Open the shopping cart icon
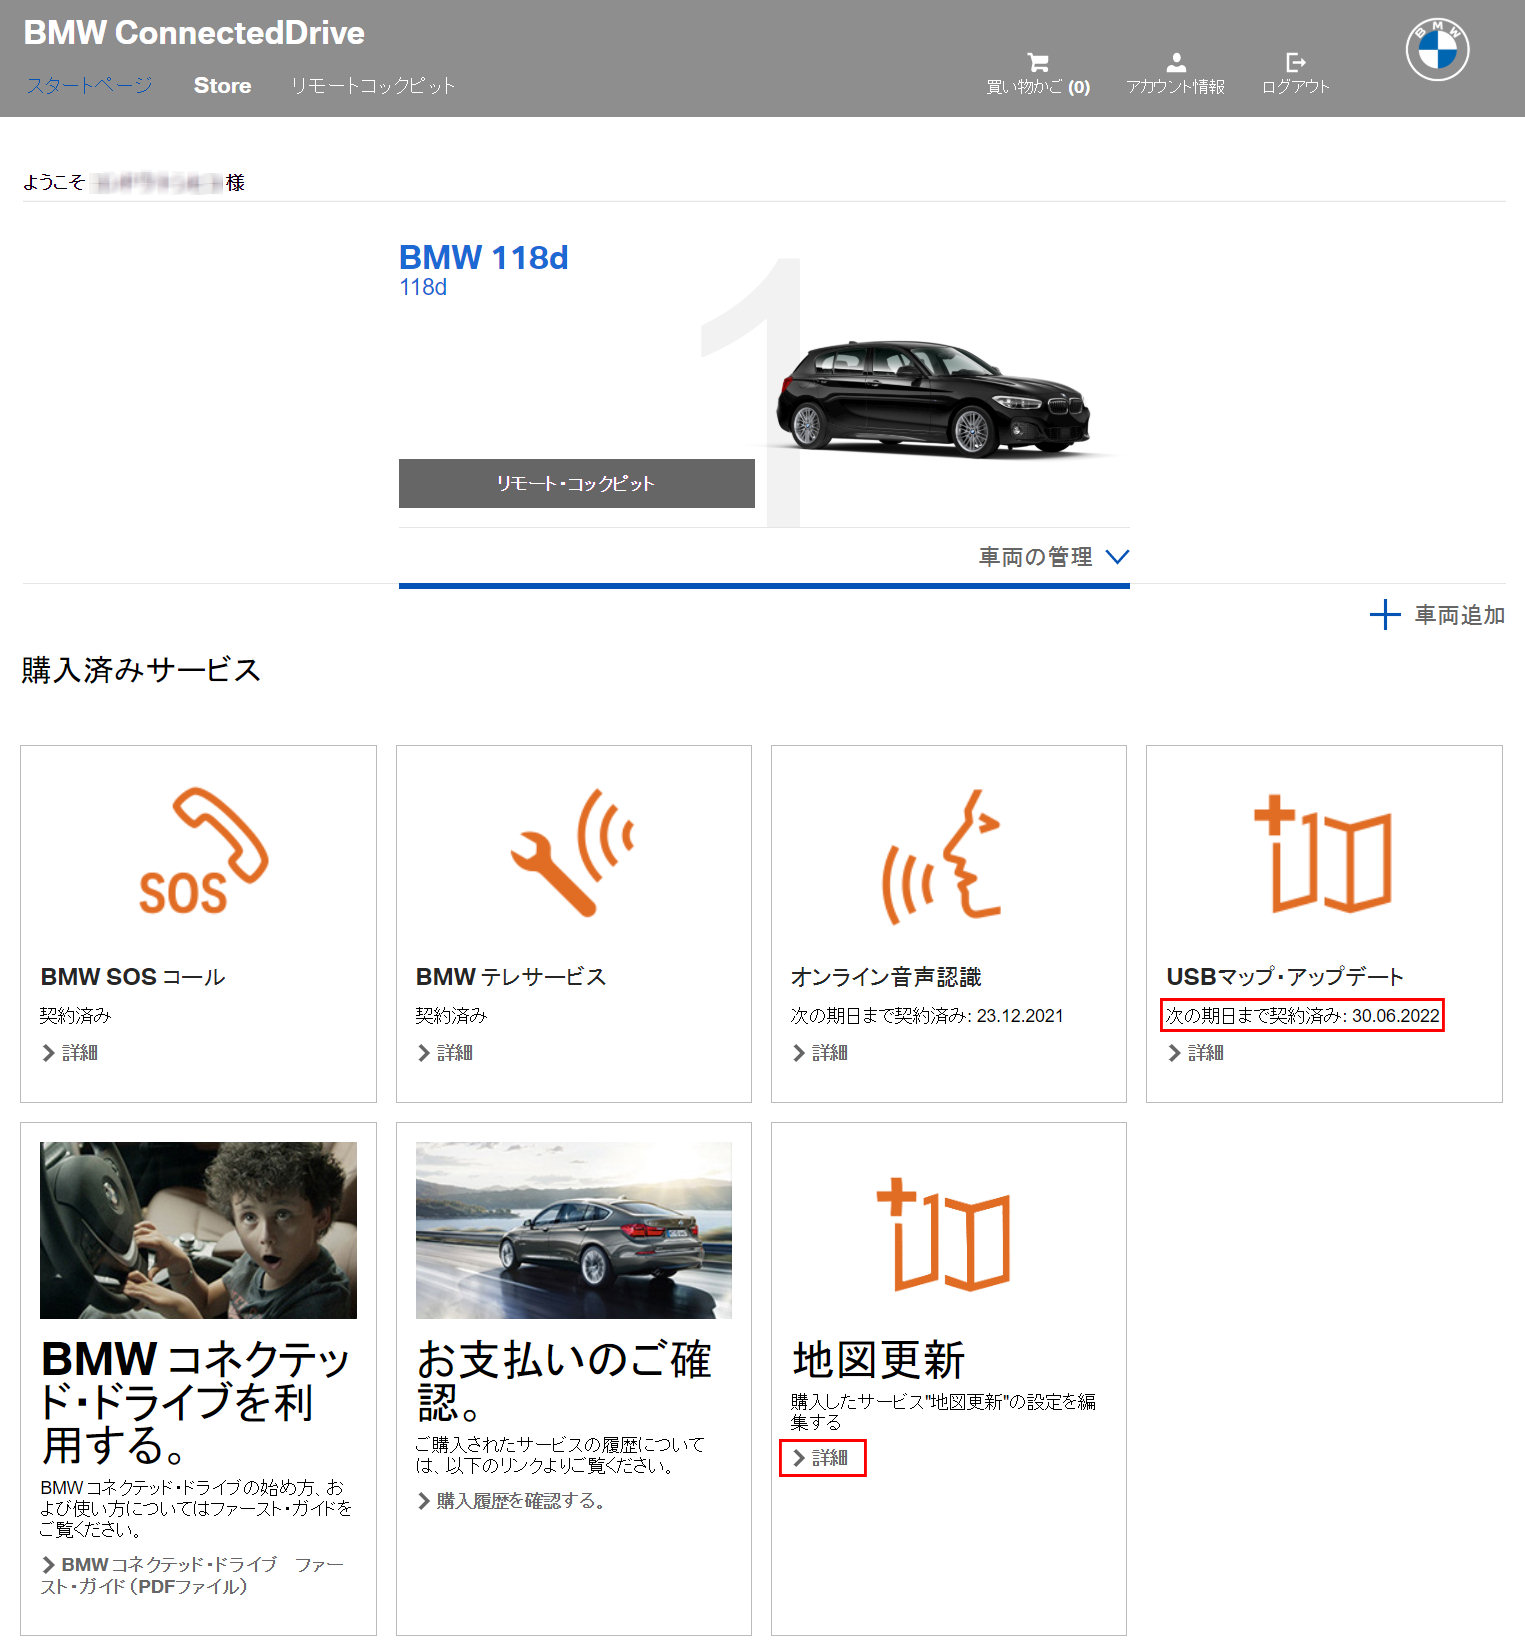This screenshot has width=1525, height=1643. point(1038,62)
